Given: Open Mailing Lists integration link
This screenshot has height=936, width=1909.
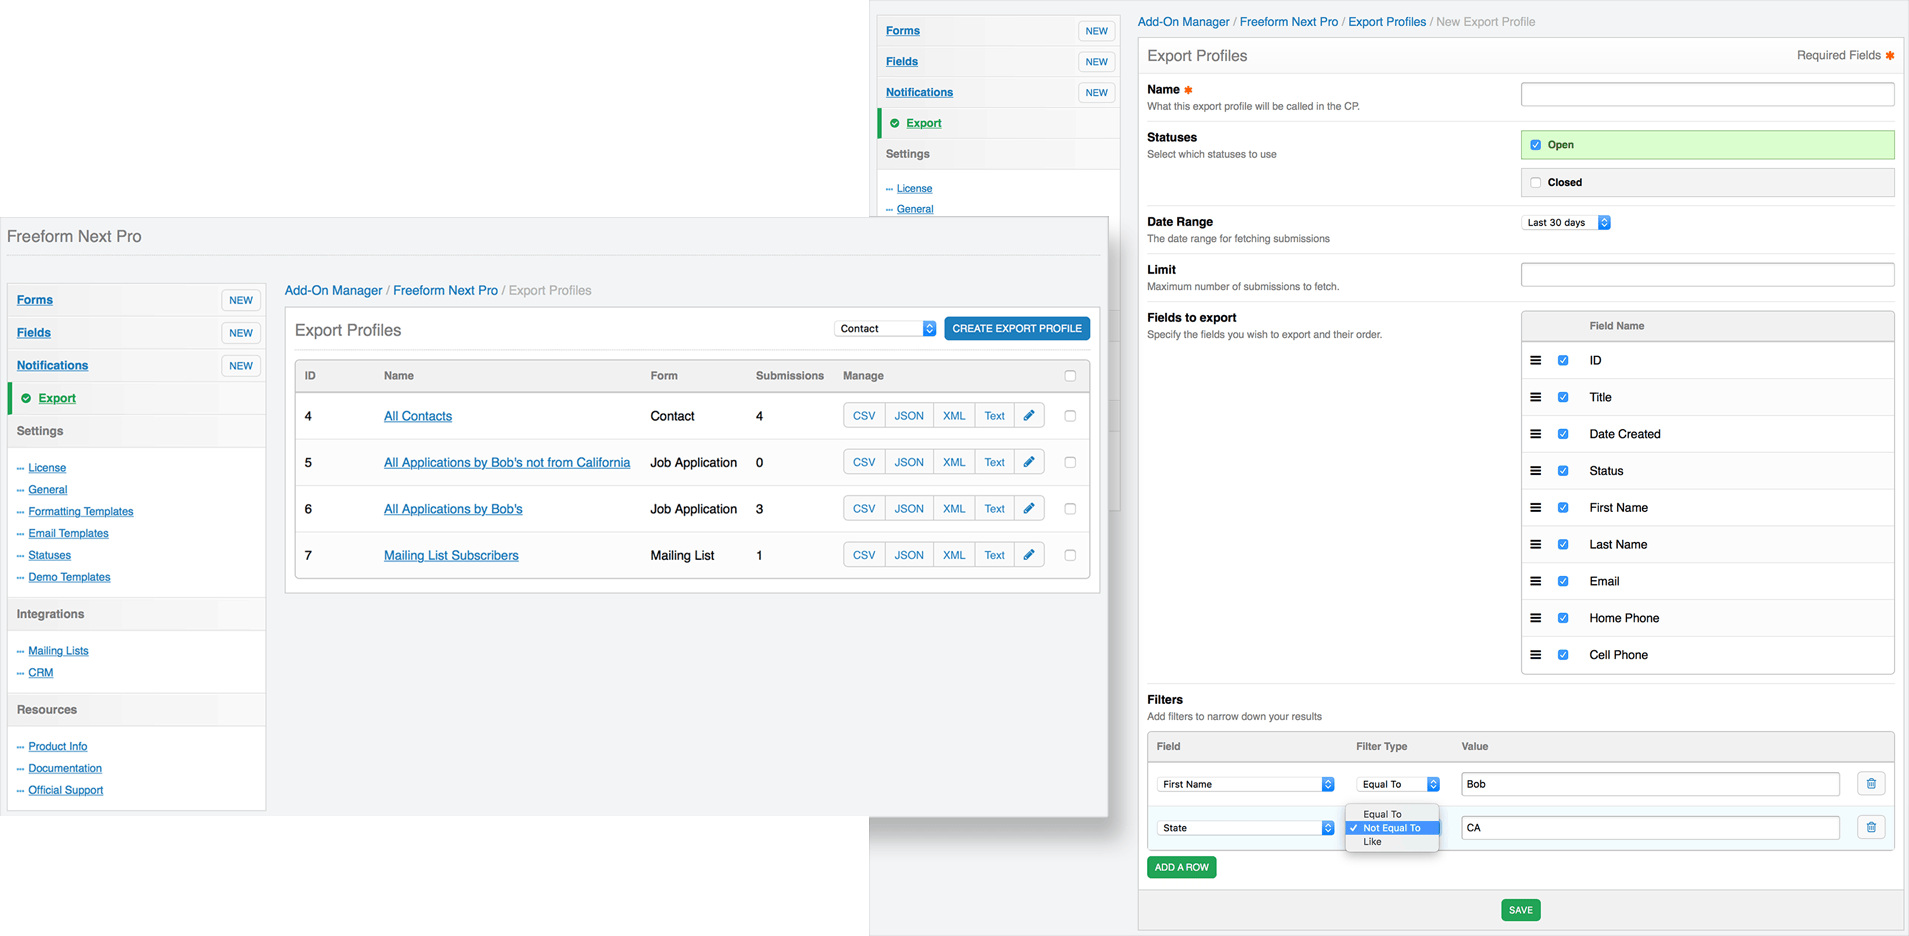Looking at the screenshot, I should click(58, 651).
